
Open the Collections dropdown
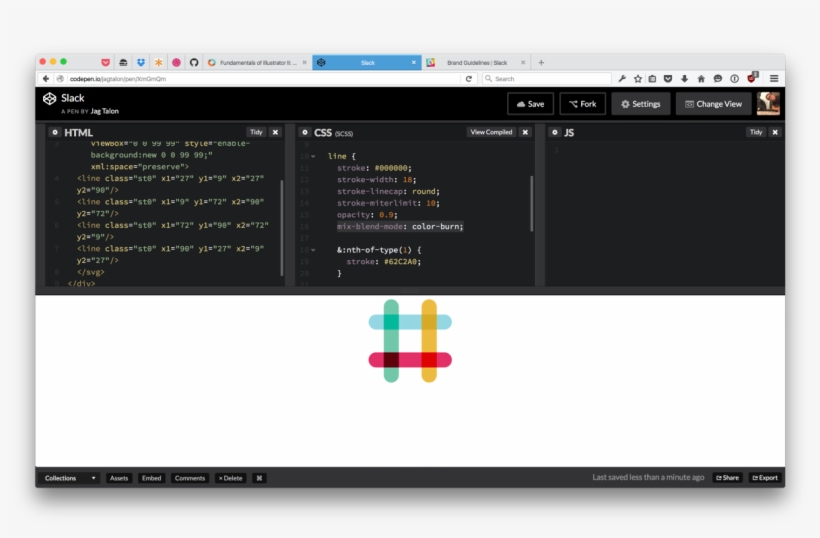70,478
